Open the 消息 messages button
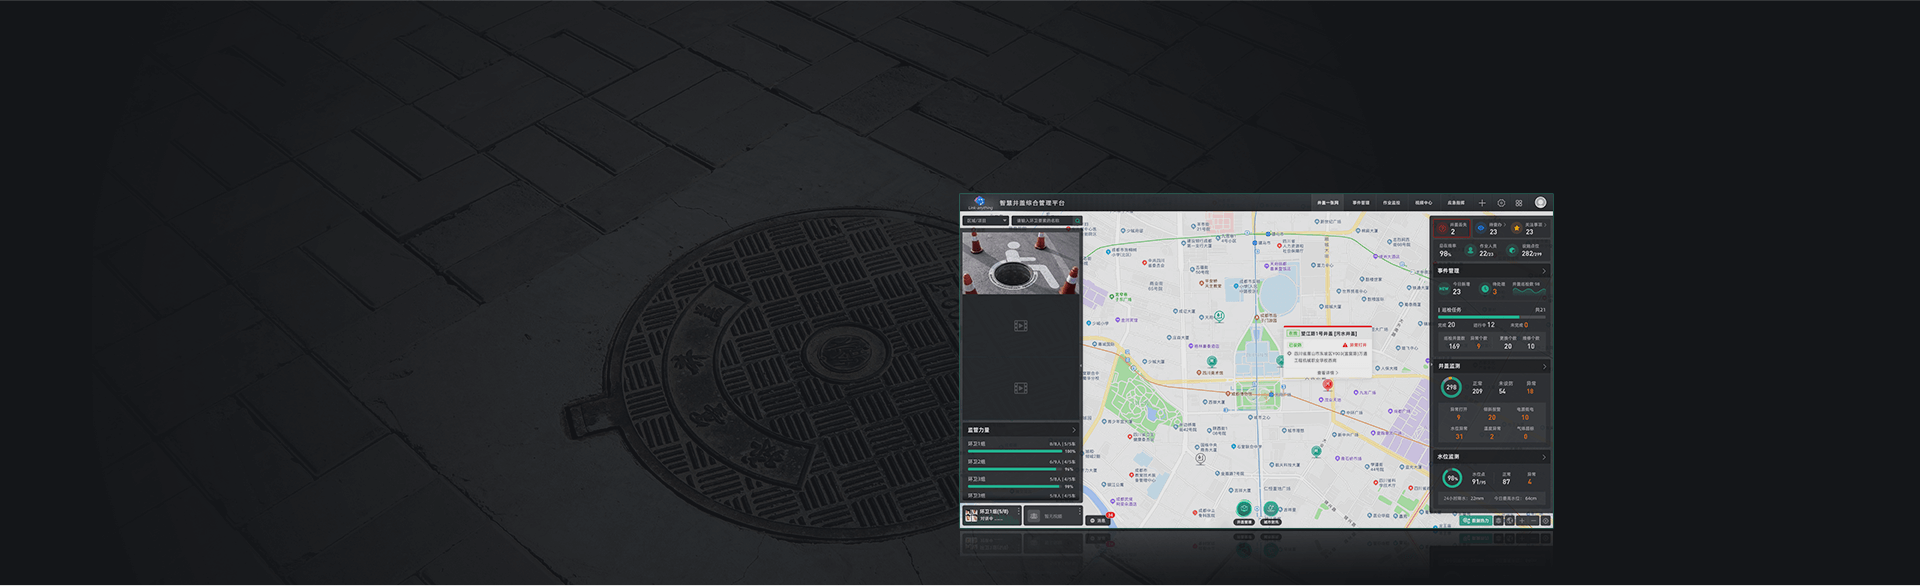 (x=1098, y=520)
